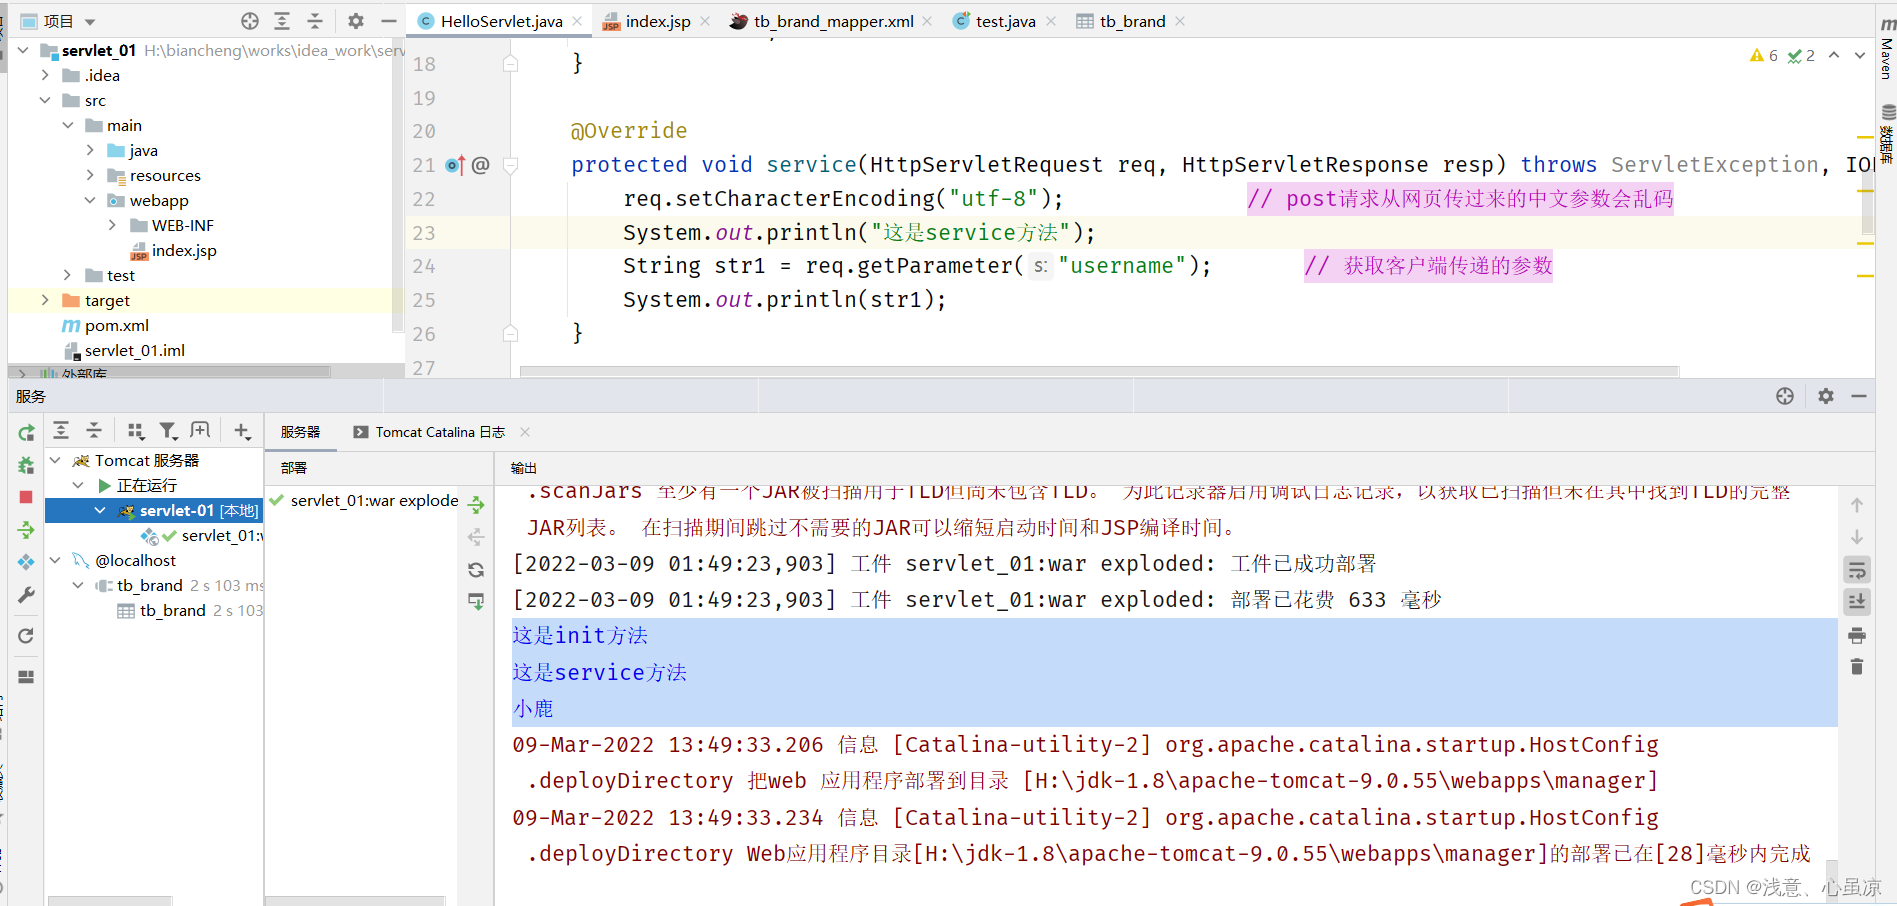Select servlet_01:war exploded deployment entry

click(x=364, y=500)
